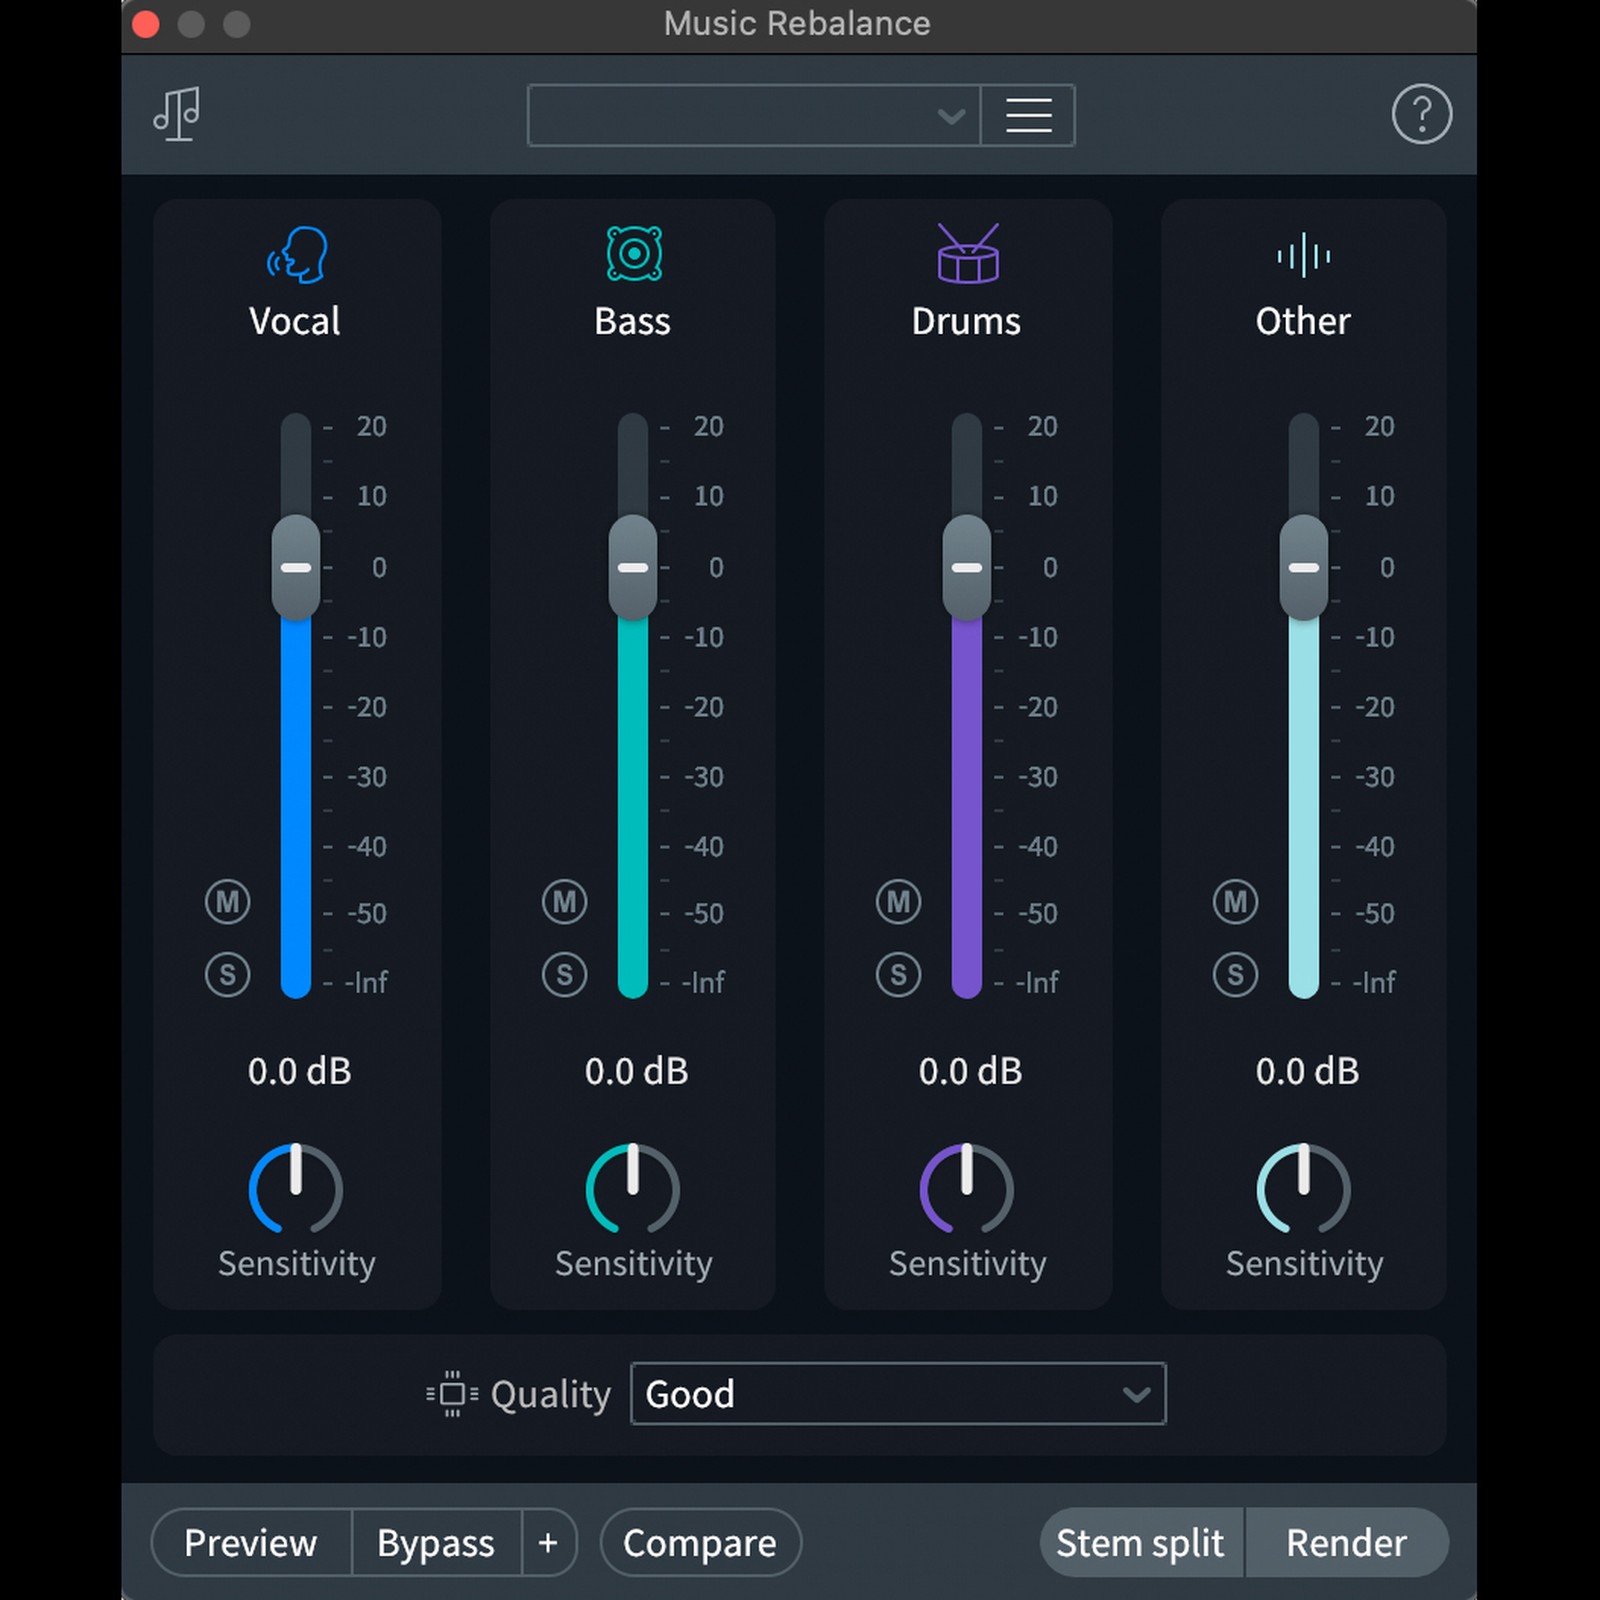Click the Compare button
1600x1600 pixels.
[x=699, y=1542]
